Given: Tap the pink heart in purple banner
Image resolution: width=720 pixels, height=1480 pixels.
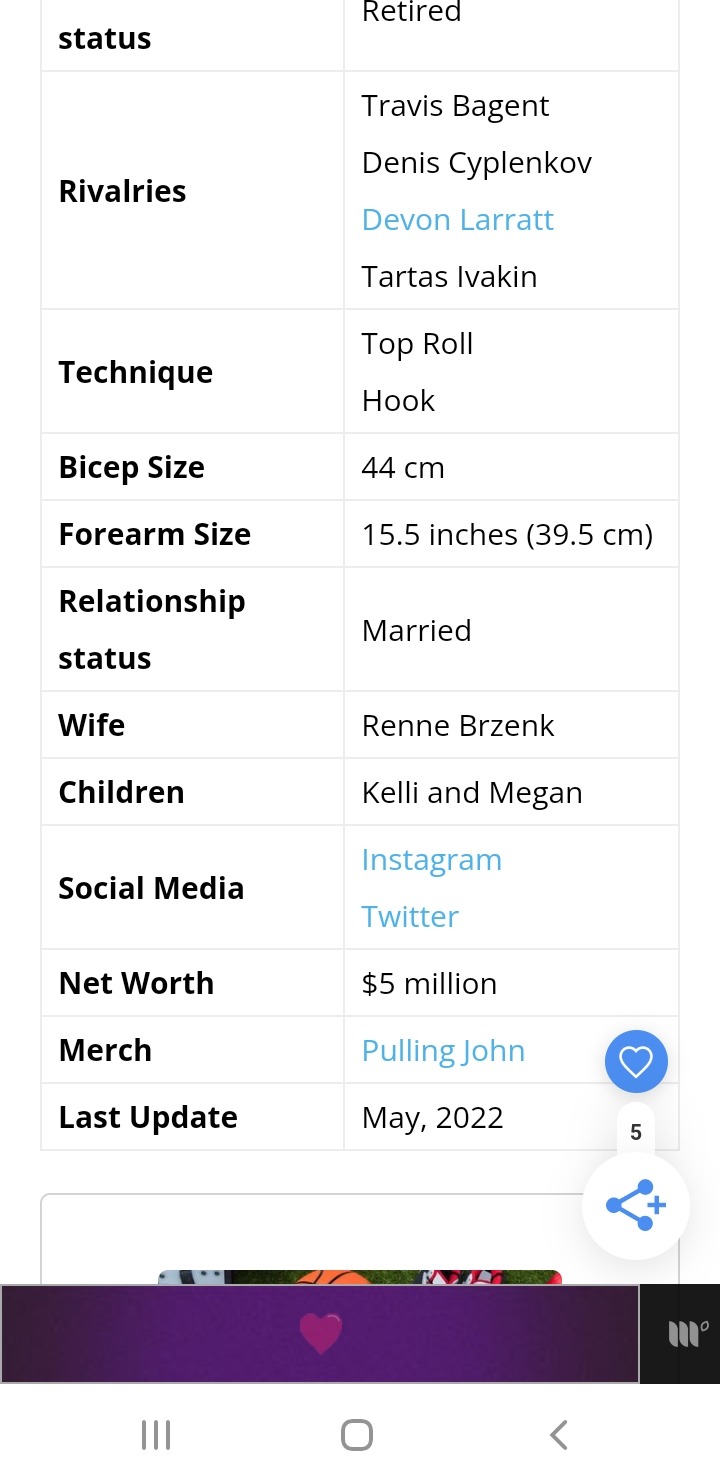Looking at the screenshot, I should (321, 1334).
